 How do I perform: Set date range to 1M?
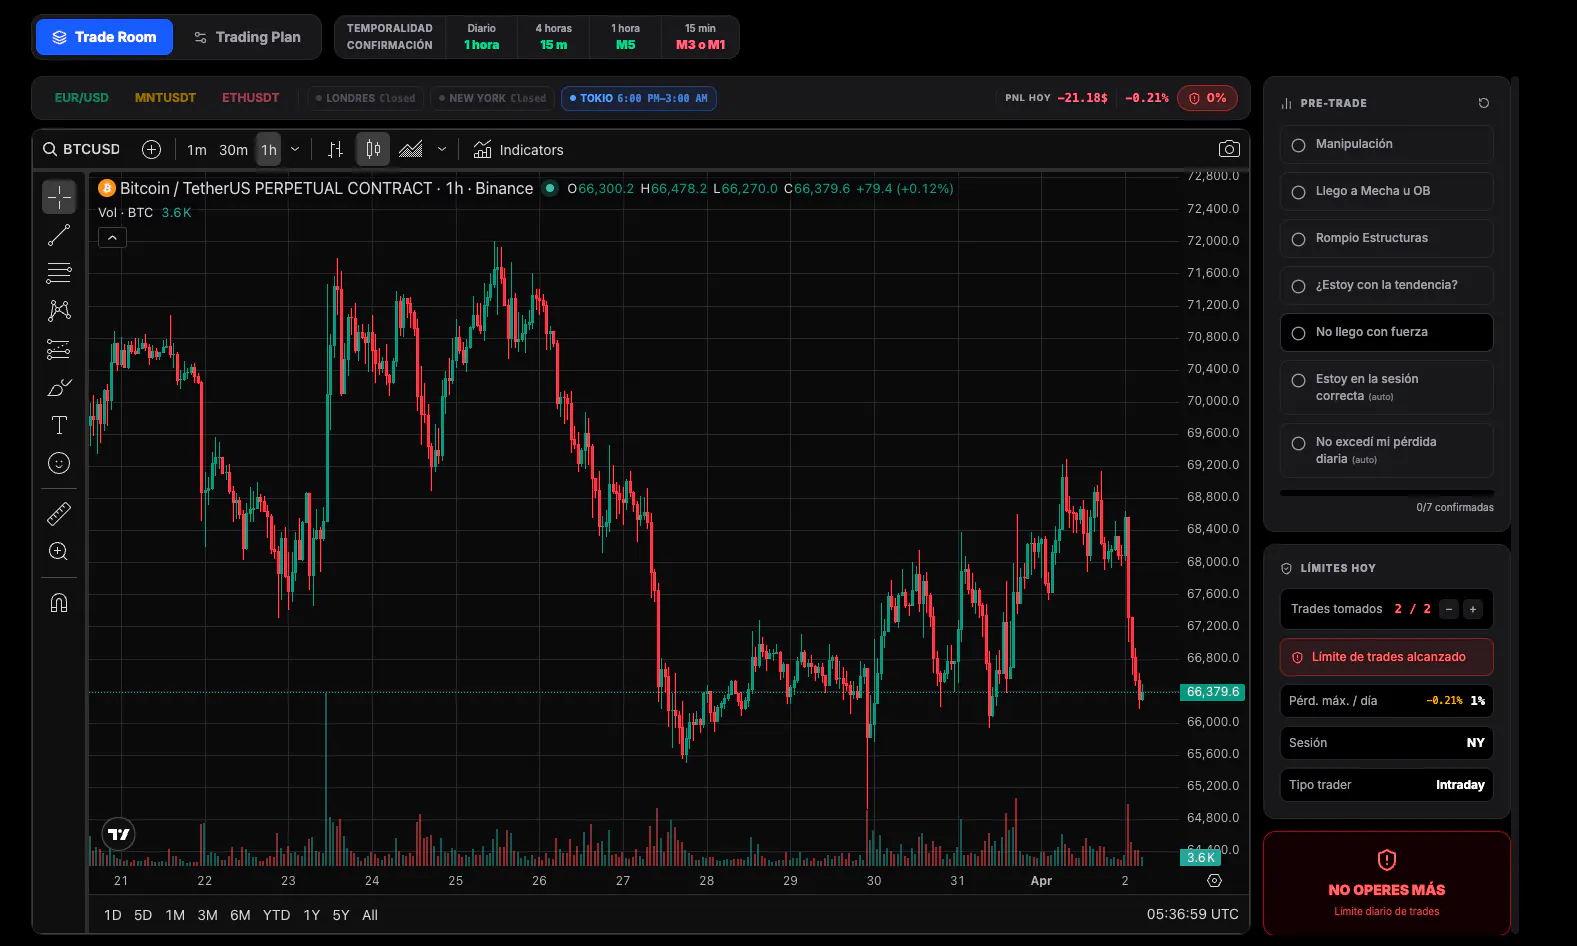pos(175,915)
